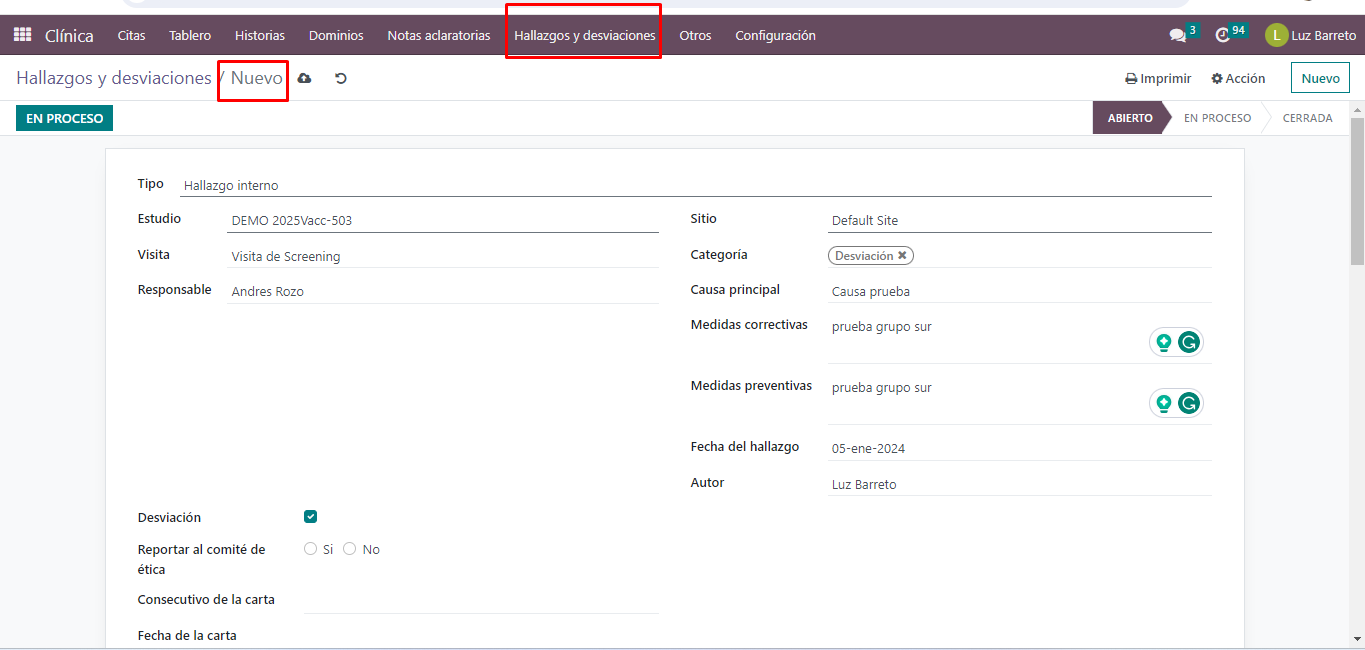The image size is (1365, 650).
Task: Open the apps grid menu icon
Action: (x=22, y=35)
